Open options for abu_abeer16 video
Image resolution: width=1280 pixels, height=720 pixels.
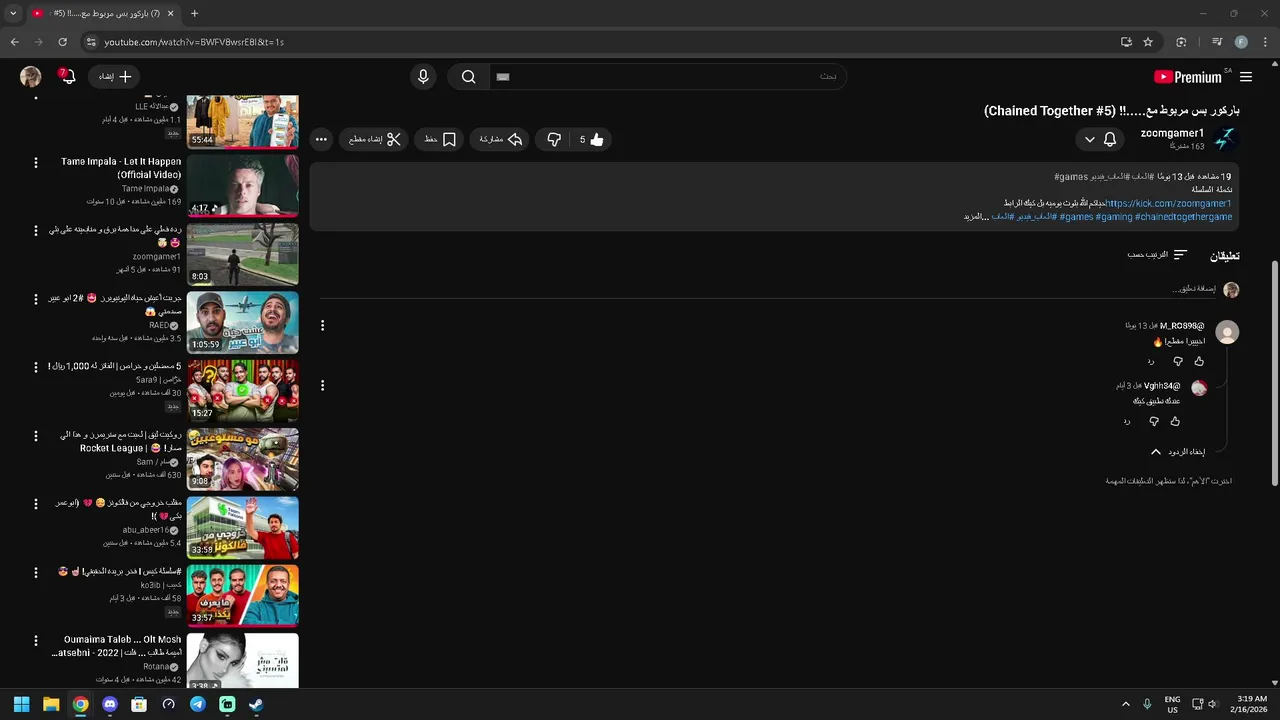pyautogui.click(x=36, y=503)
